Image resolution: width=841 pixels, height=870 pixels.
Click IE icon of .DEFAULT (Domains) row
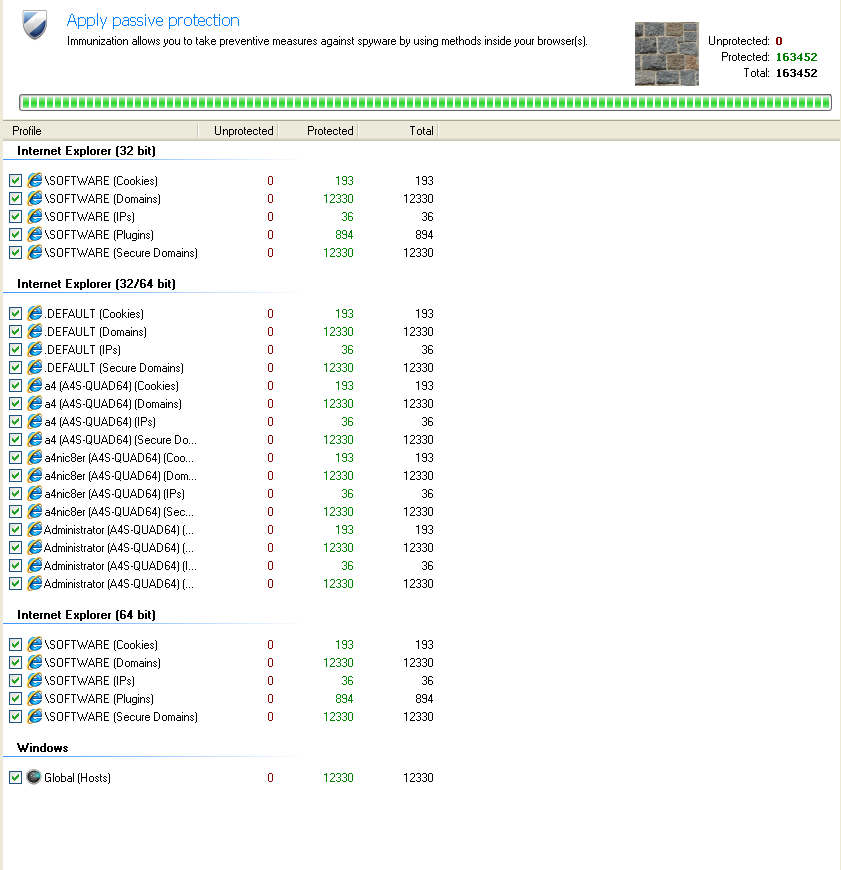tap(35, 331)
